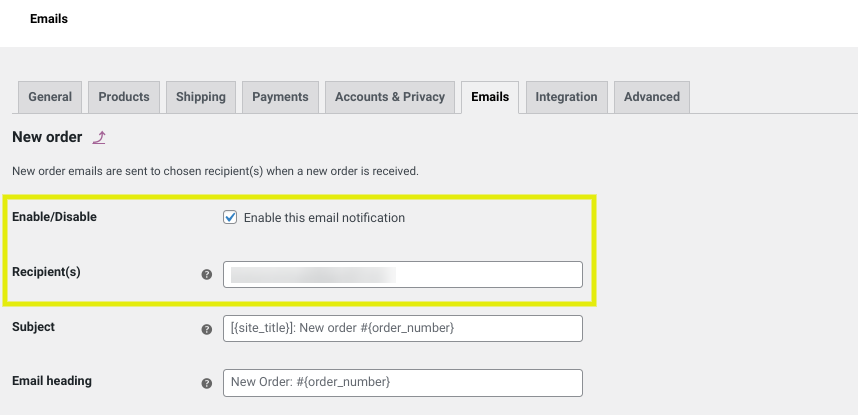Image resolution: width=858 pixels, height=415 pixels.
Task: Click the Subject field label
Action: [x=33, y=327]
